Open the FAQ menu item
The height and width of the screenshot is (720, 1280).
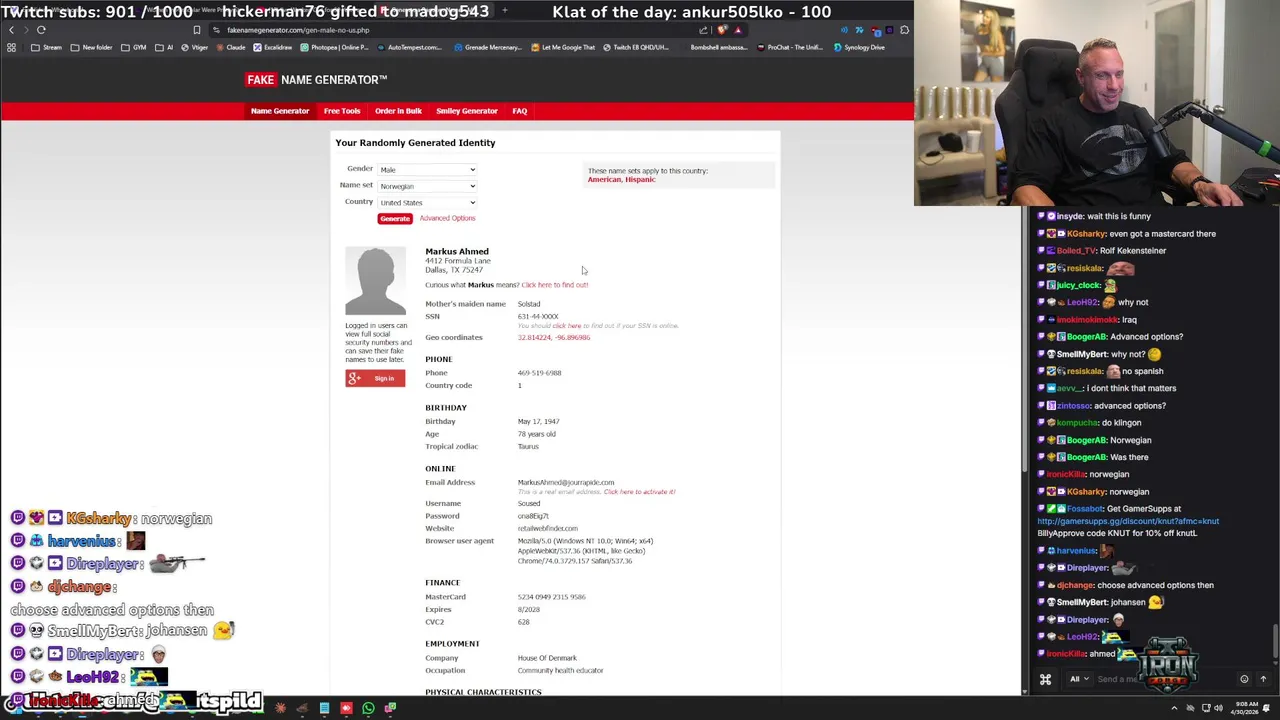click(x=520, y=111)
